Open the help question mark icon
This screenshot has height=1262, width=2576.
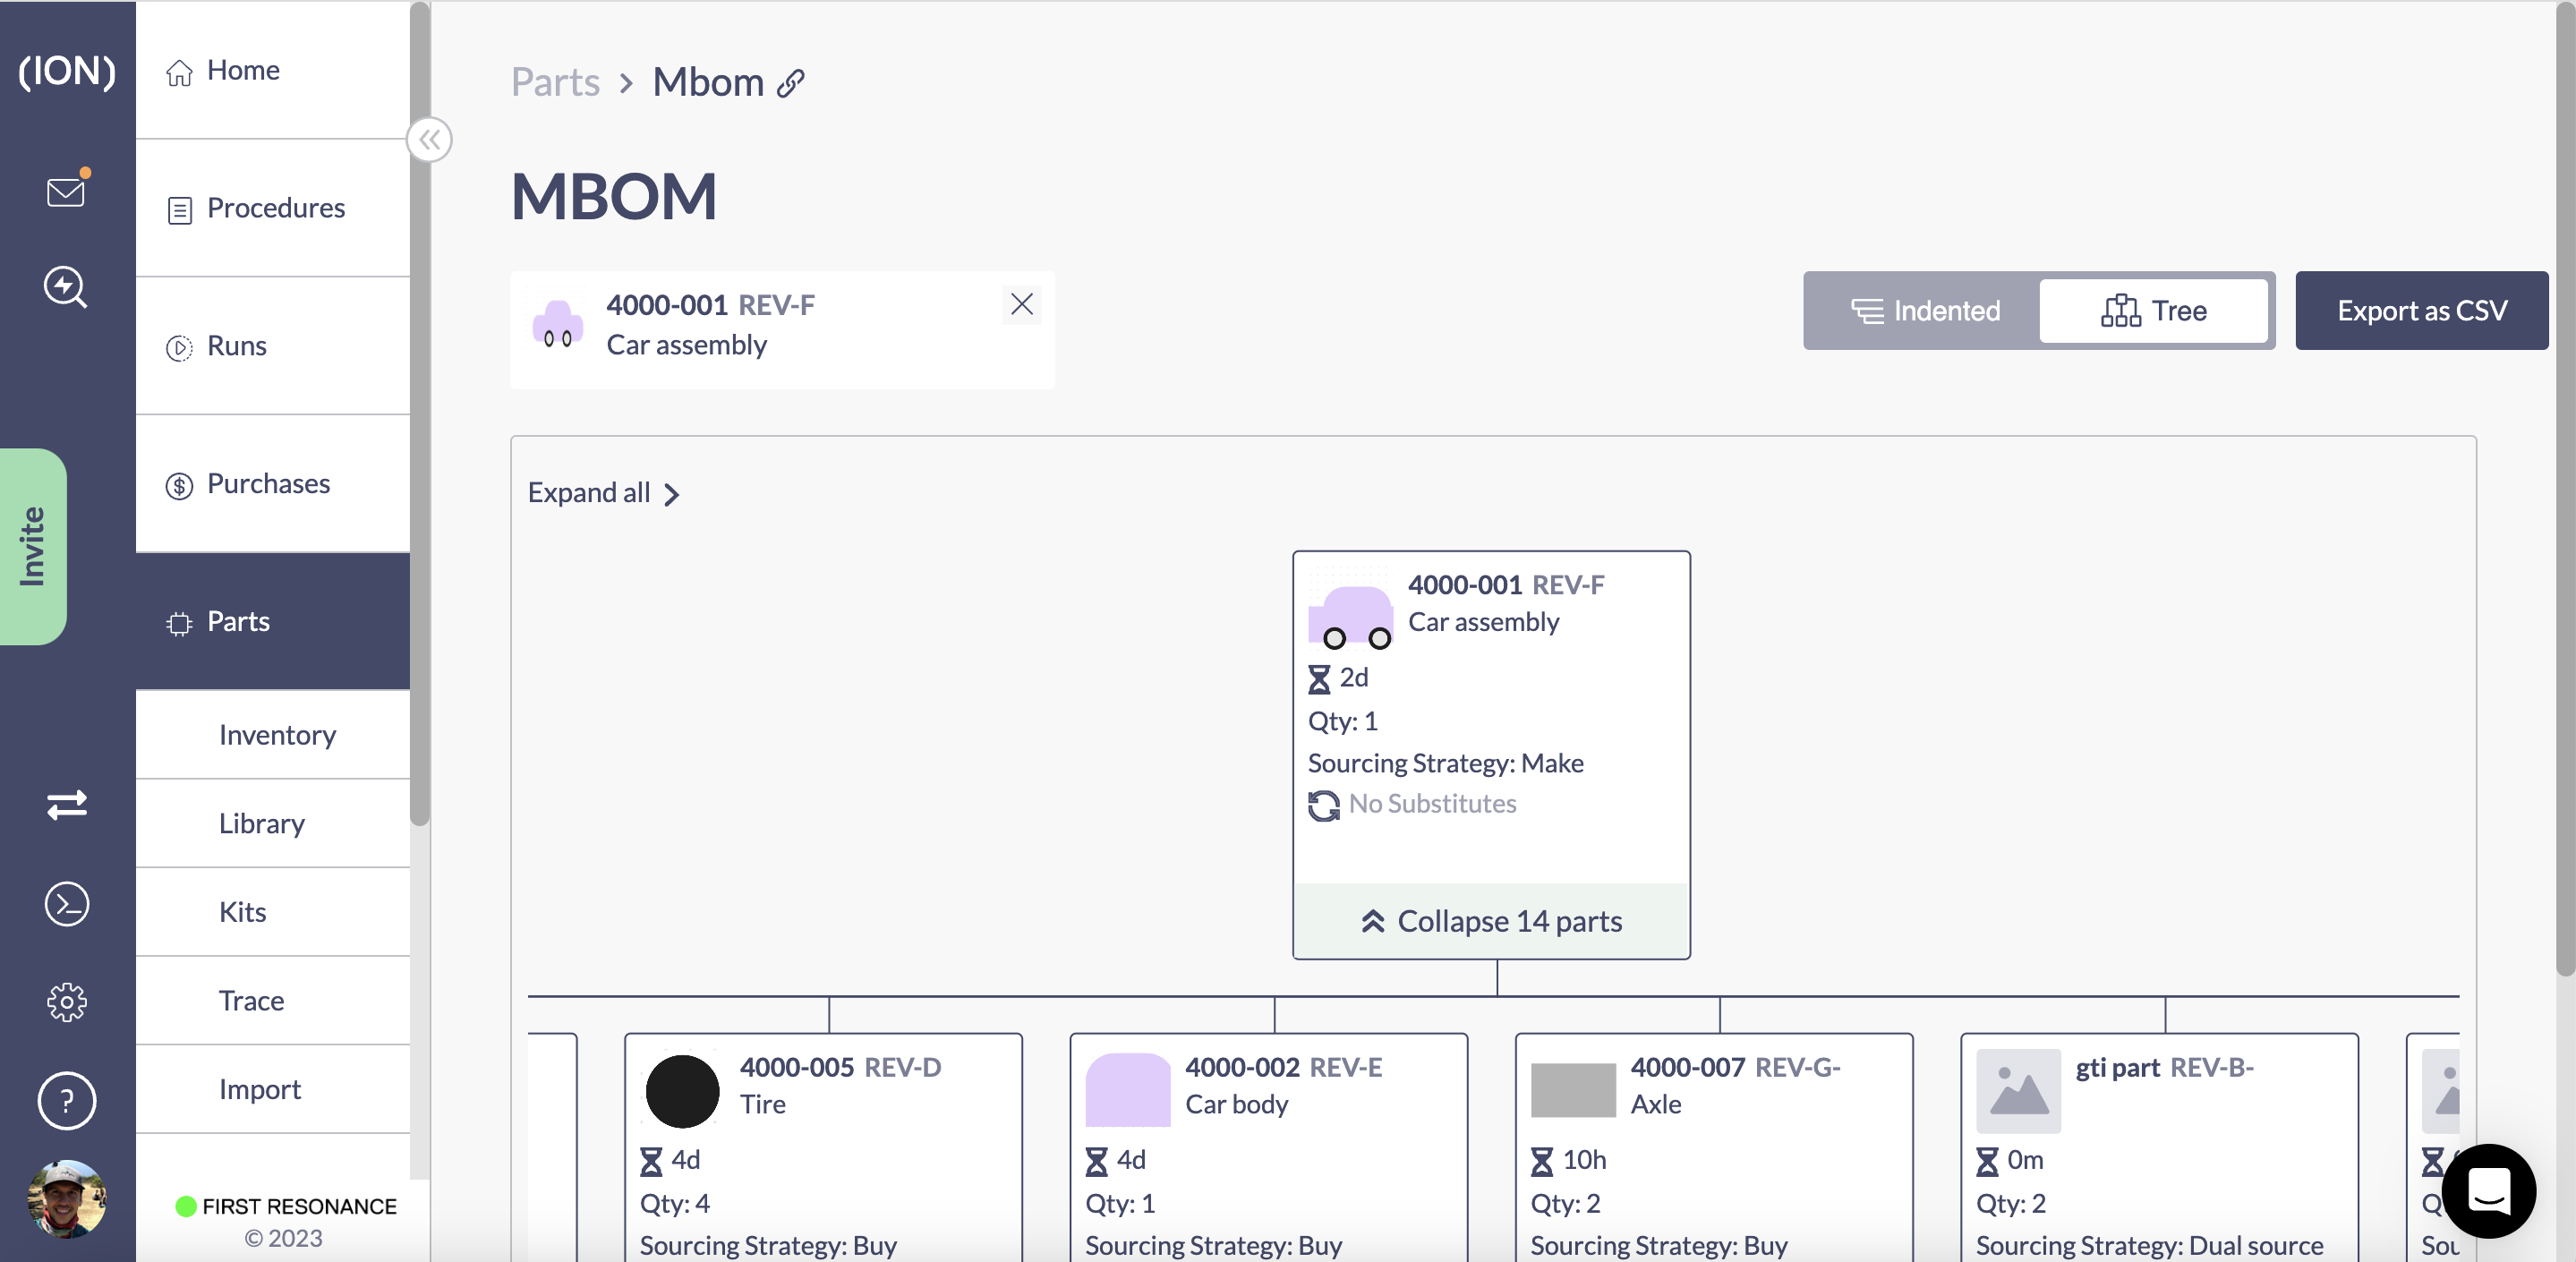coord(66,1100)
